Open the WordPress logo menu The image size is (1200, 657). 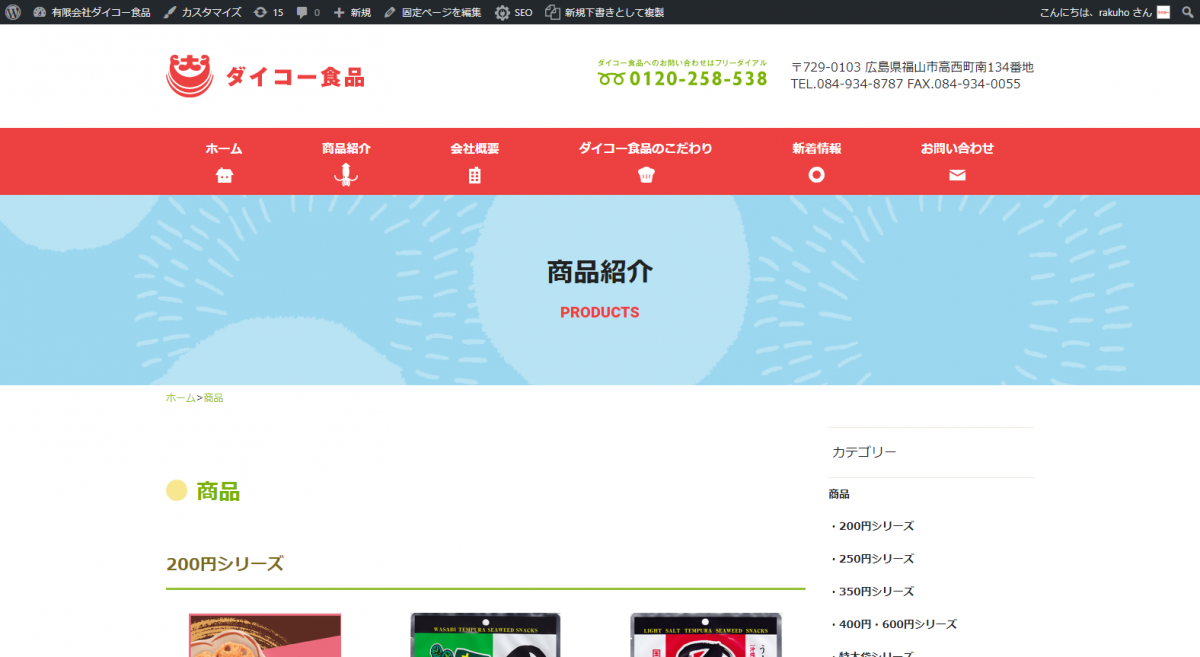13,12
